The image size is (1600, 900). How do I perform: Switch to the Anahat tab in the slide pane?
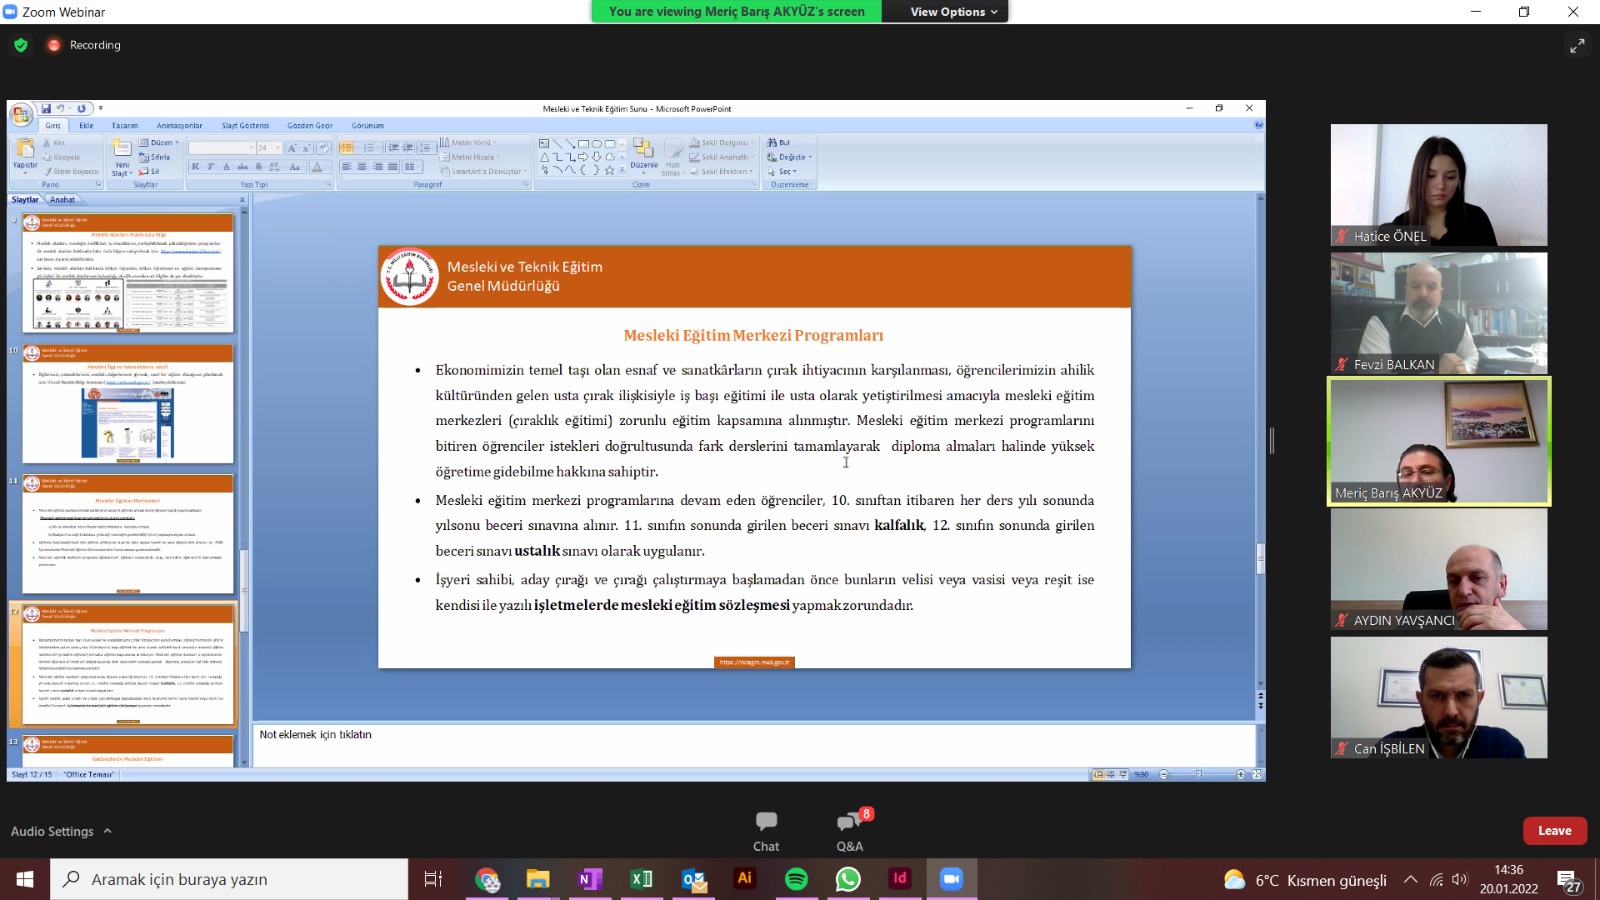(x=63, y=200)
